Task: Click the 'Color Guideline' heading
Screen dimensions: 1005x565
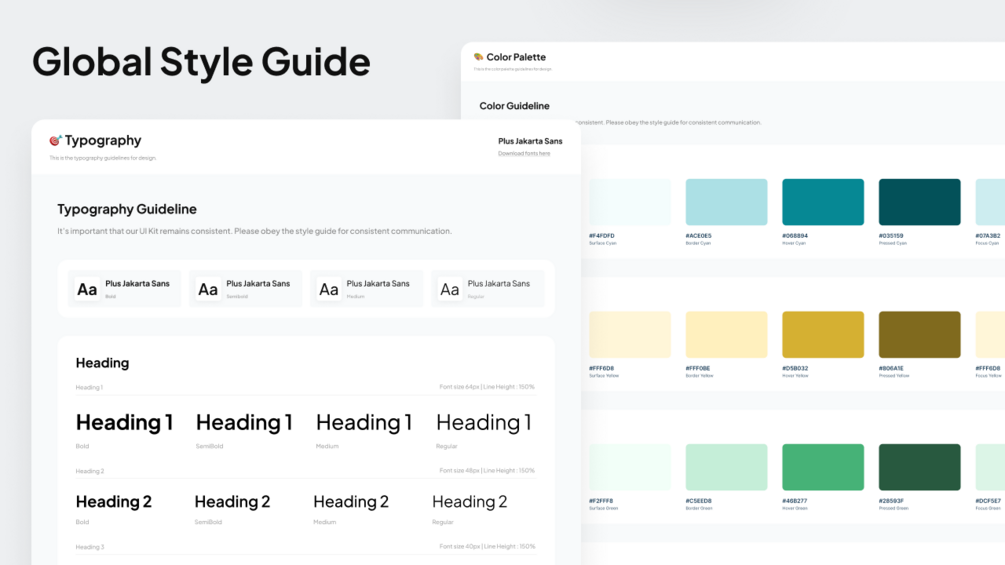Action: pos(514,106)
